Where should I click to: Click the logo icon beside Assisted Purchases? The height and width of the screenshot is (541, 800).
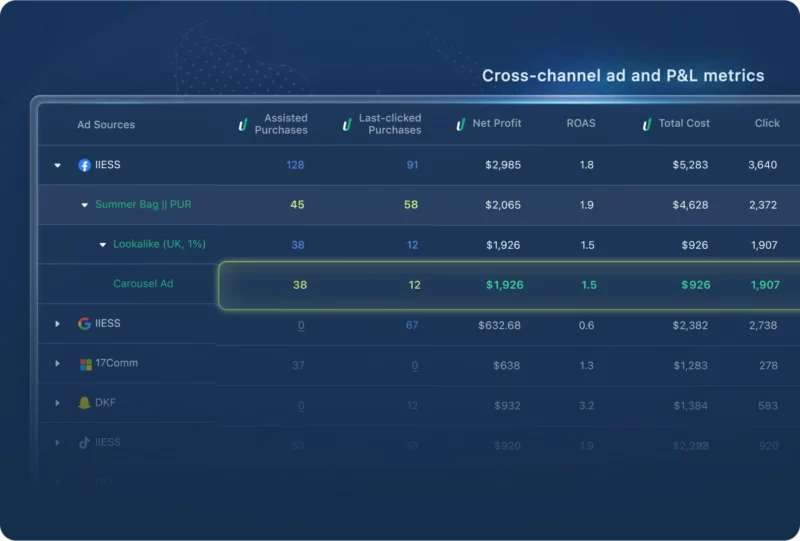click(242, 124)
